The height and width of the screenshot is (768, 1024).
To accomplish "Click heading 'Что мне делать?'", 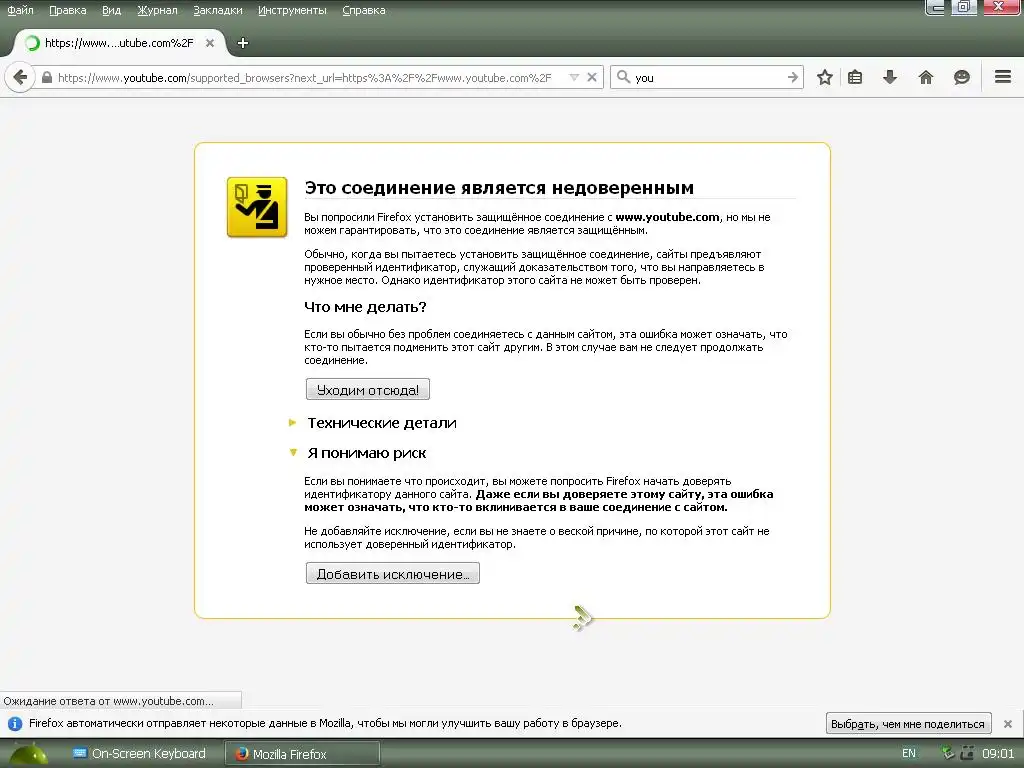I will 365,307.
